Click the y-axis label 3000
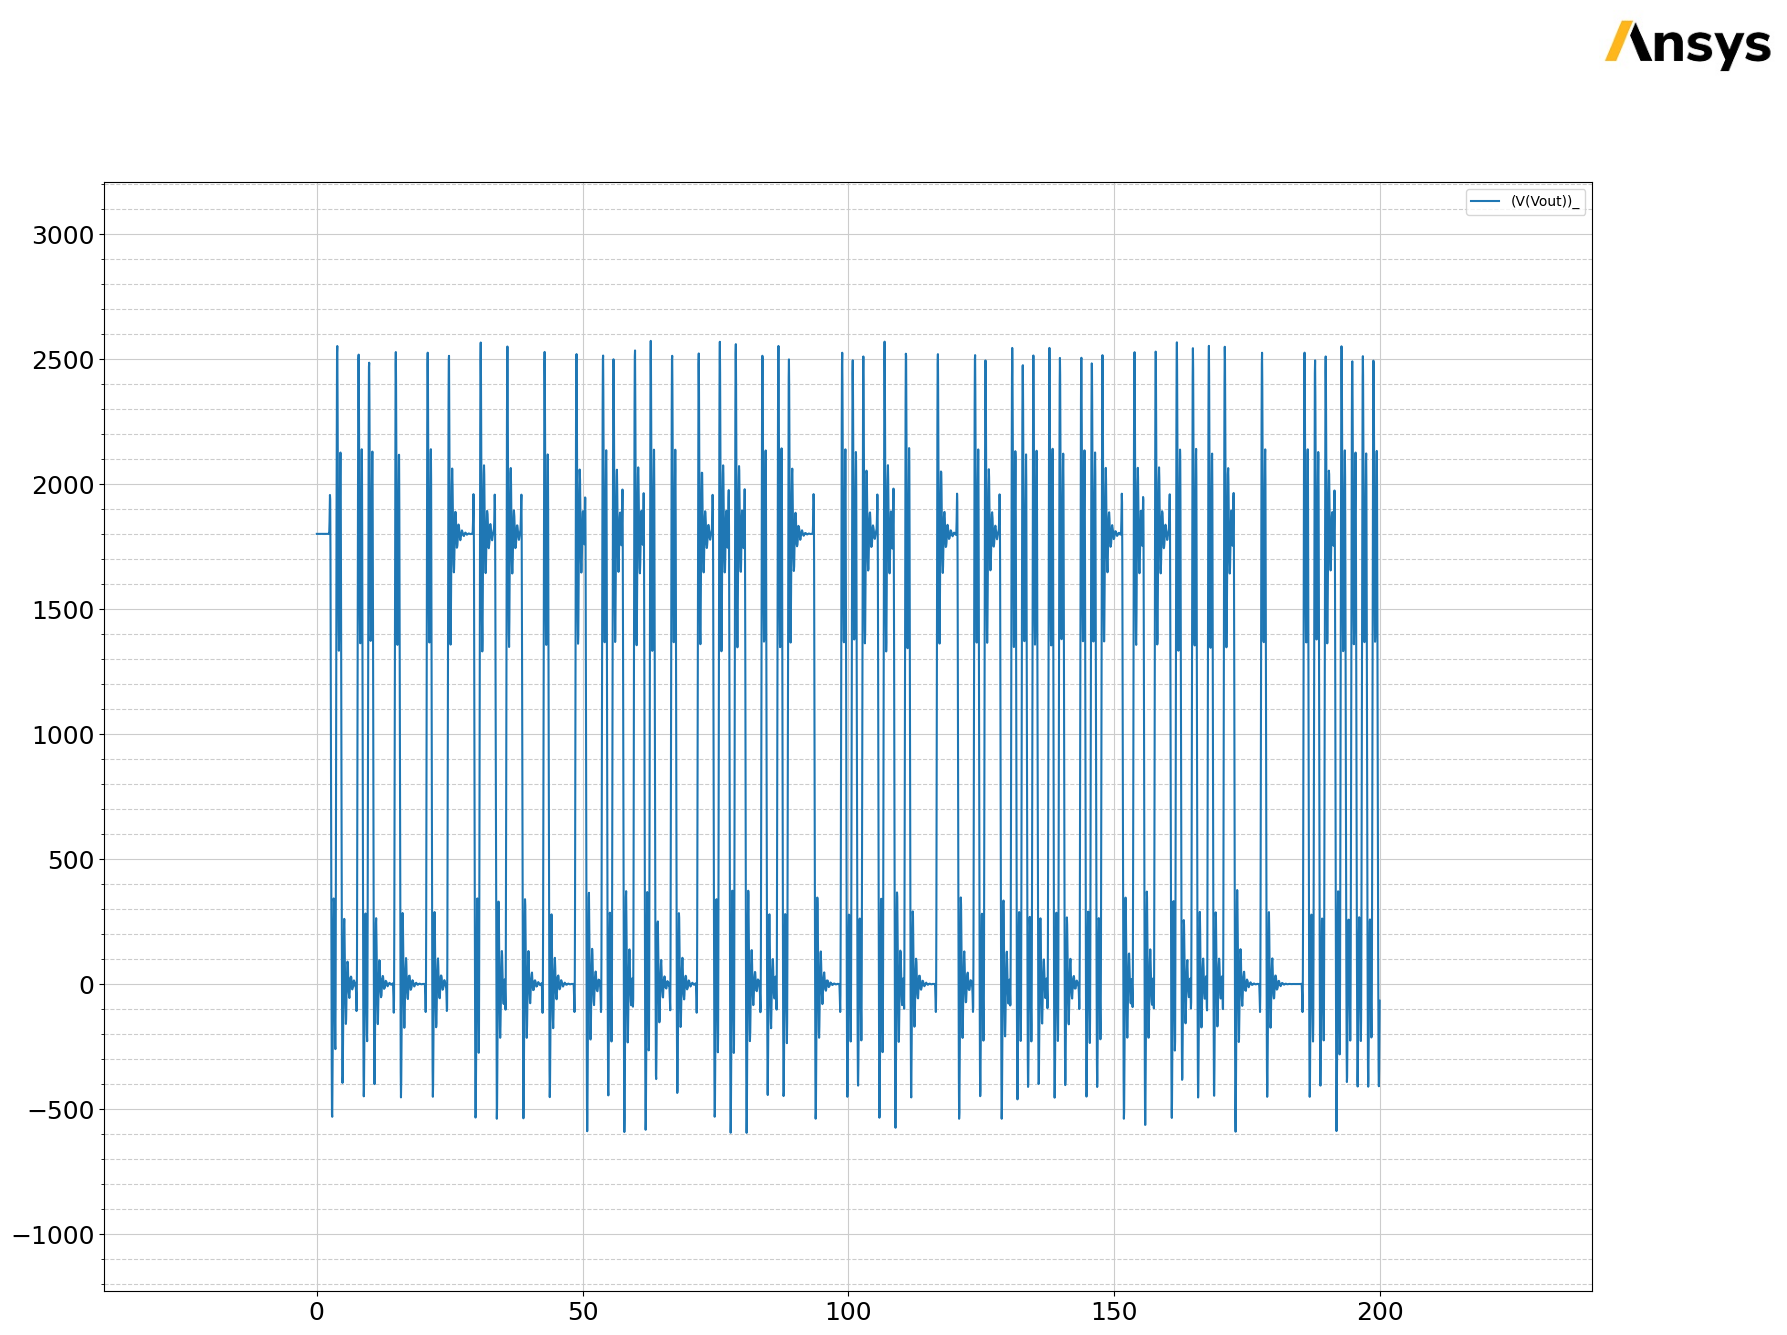The width and height of the screenshot is (1787, 1335). 63,236
